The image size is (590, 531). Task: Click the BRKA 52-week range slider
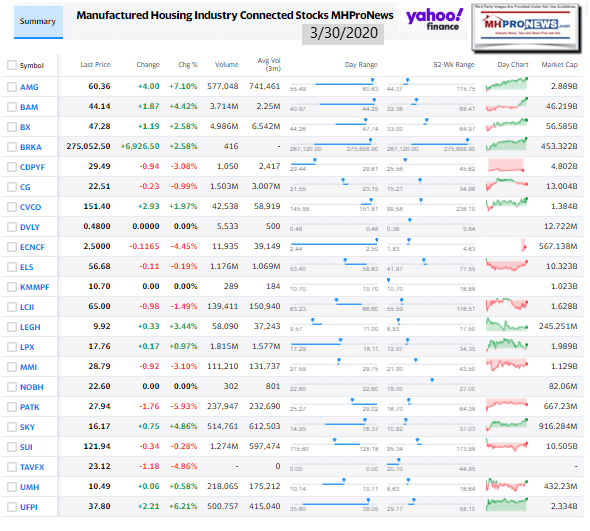click(431, 145)
